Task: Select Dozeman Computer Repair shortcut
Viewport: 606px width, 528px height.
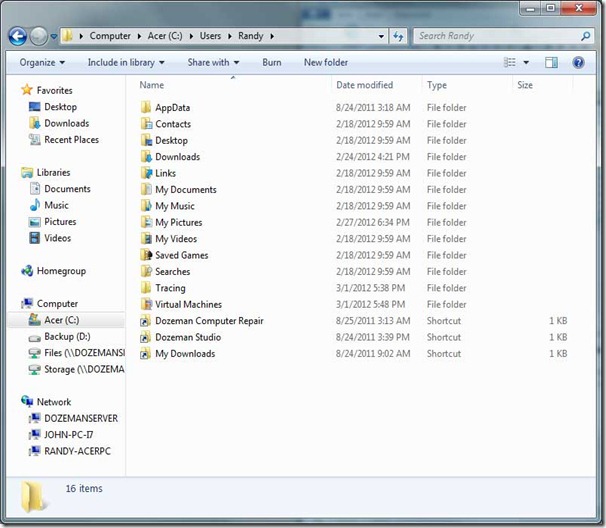Action: (x=209, y=321)
